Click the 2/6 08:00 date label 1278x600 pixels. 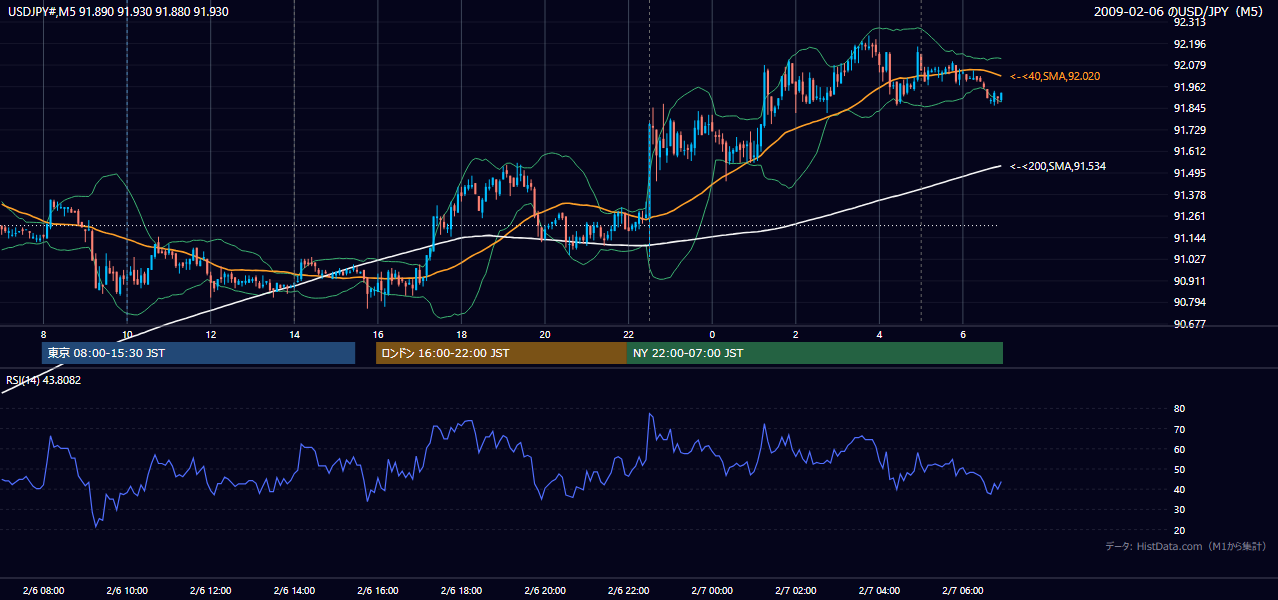43,591
